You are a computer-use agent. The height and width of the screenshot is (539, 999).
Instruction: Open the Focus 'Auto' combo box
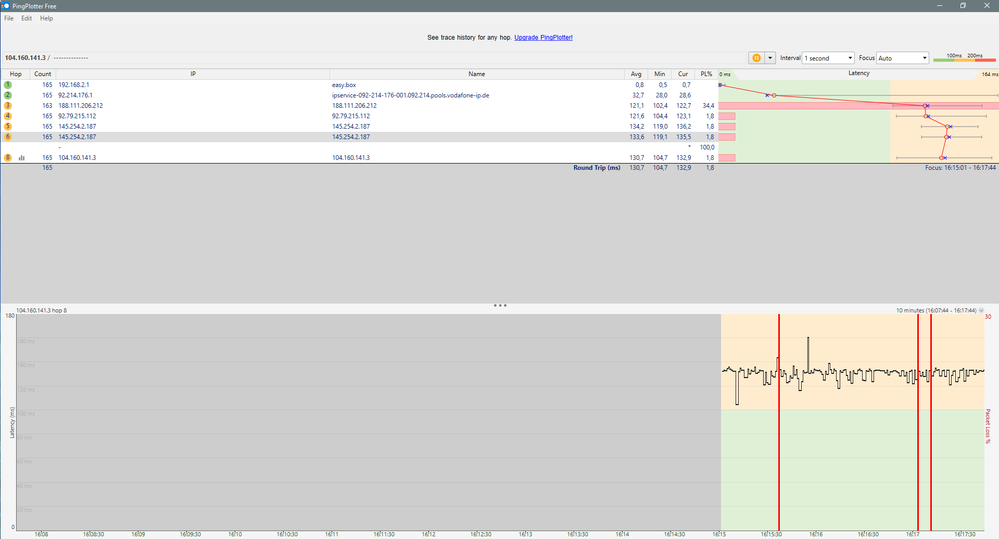(x=902, y=58)
